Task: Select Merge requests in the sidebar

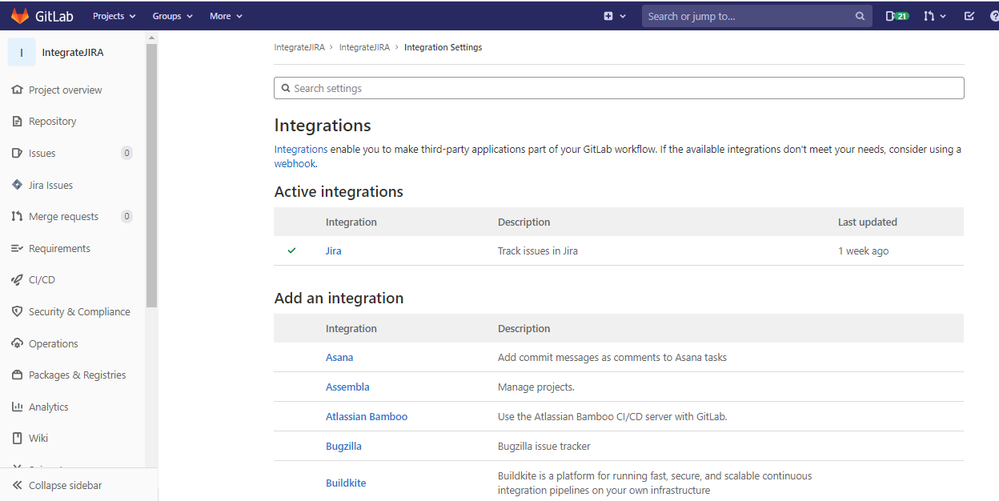Action: 64,217
